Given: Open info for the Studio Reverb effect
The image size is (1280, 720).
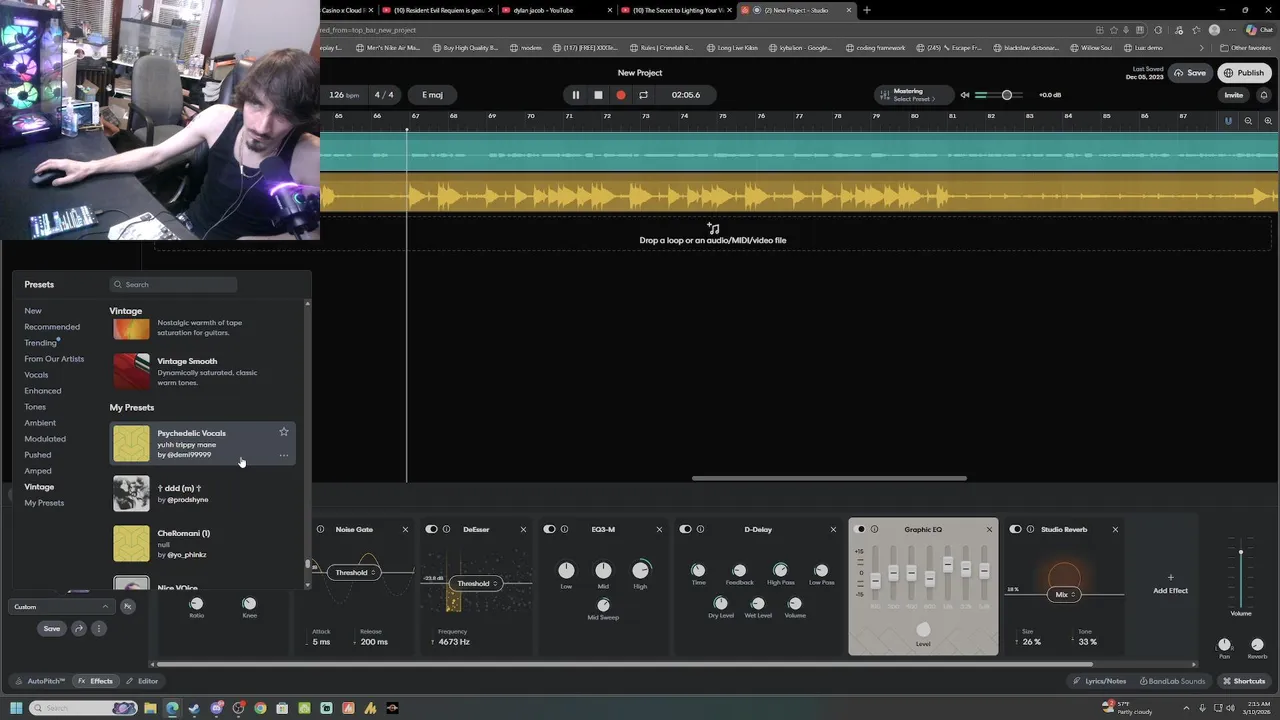Looking at the screenshot, I should (1030, 529).
